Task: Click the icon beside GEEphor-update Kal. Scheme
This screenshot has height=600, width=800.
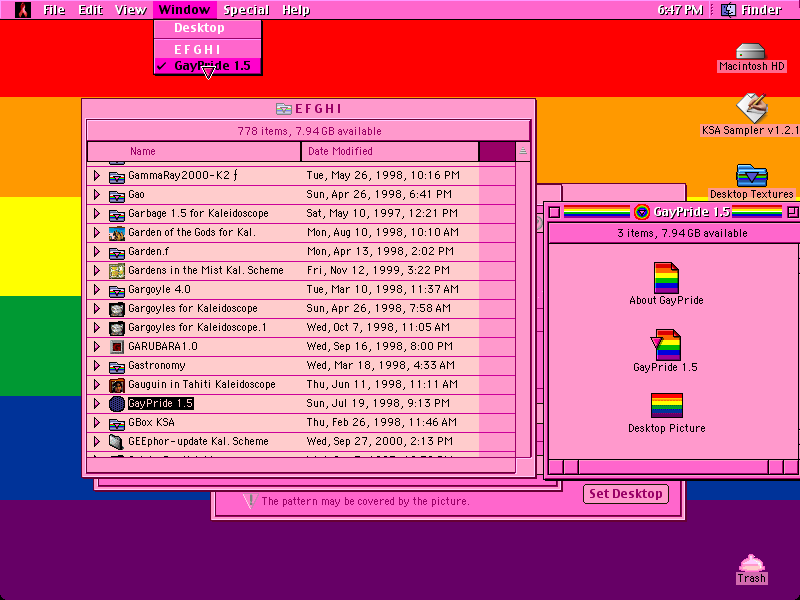Action: 117,442
